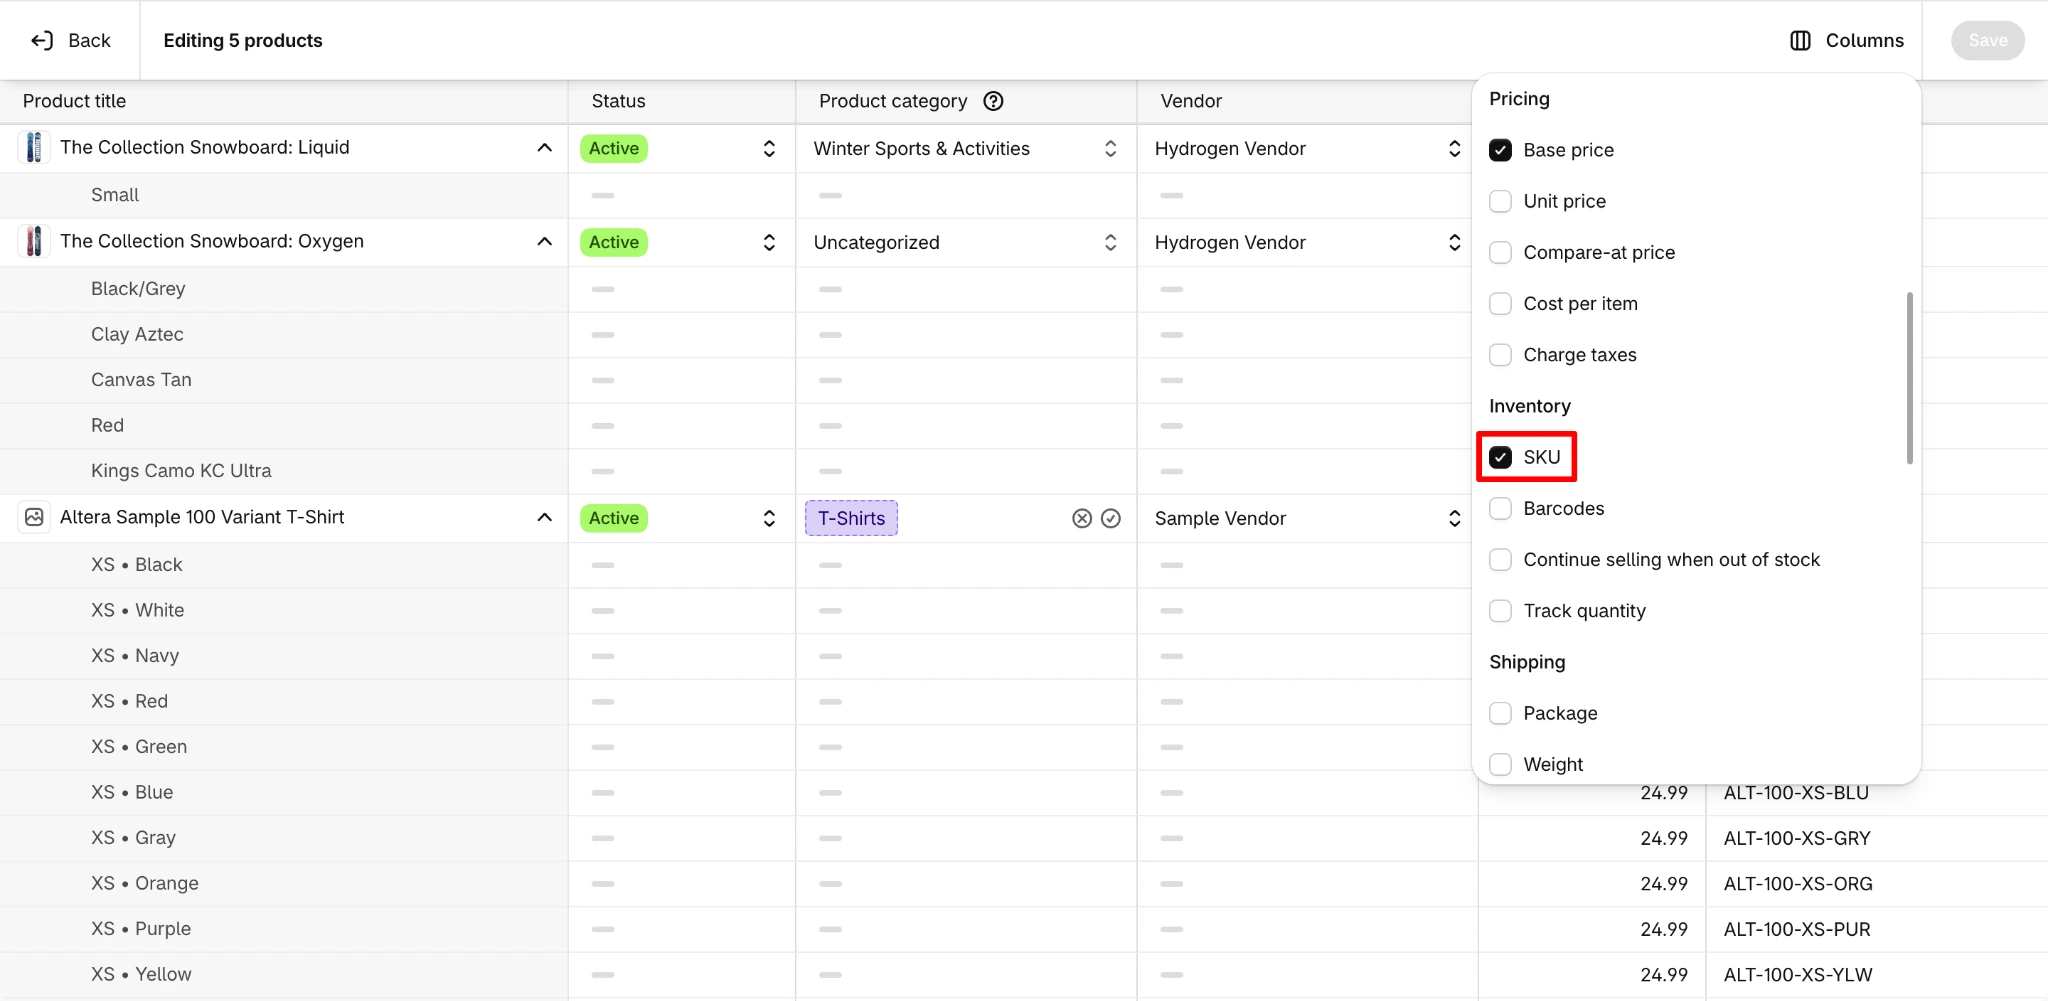Click the Product category help icon
The image size is (2048, 1001).
[x=993, y=101]
